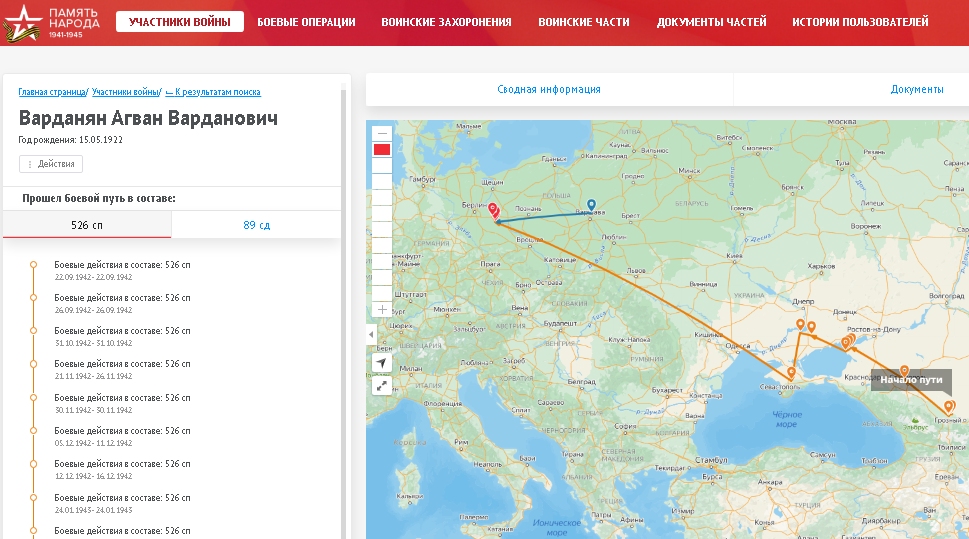Switch to the 89 сд unit tab
This screenshot has width=969, height=539.
coord(256,225)
